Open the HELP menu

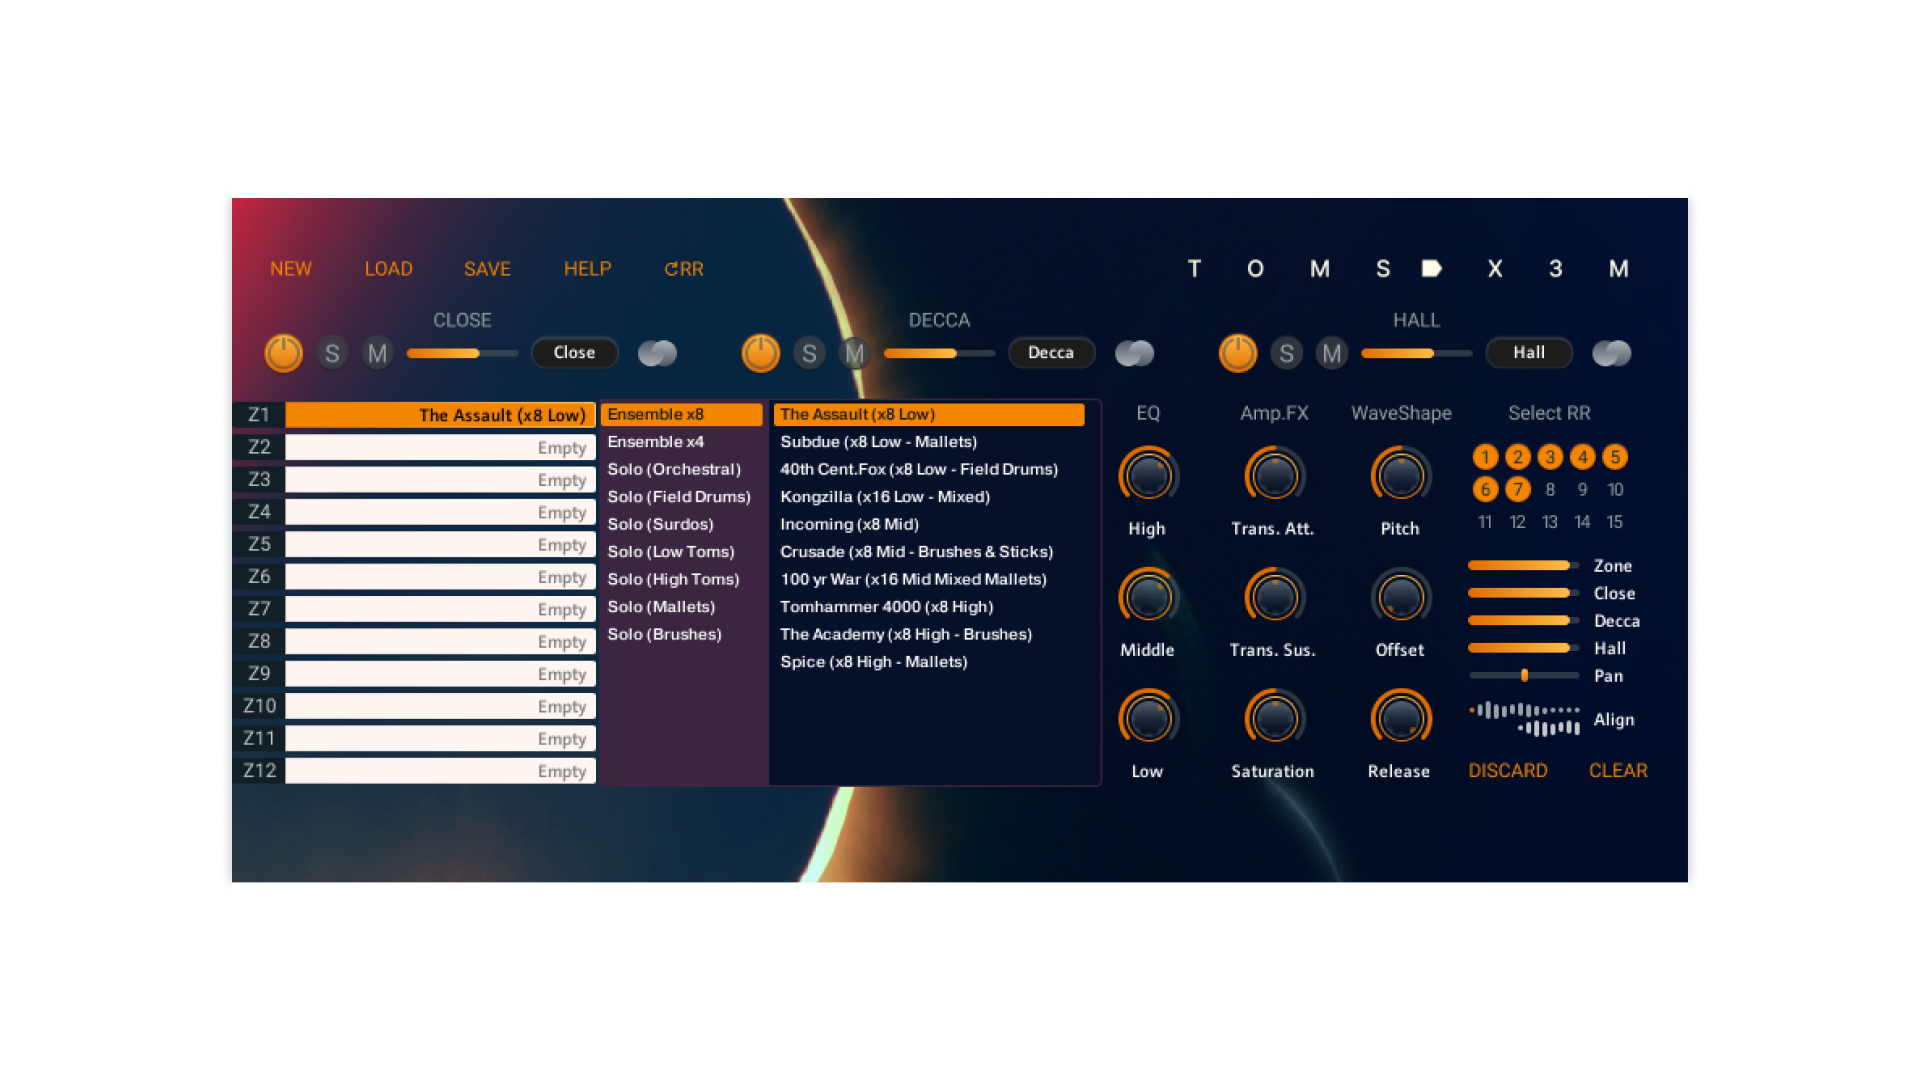[587, 268]
